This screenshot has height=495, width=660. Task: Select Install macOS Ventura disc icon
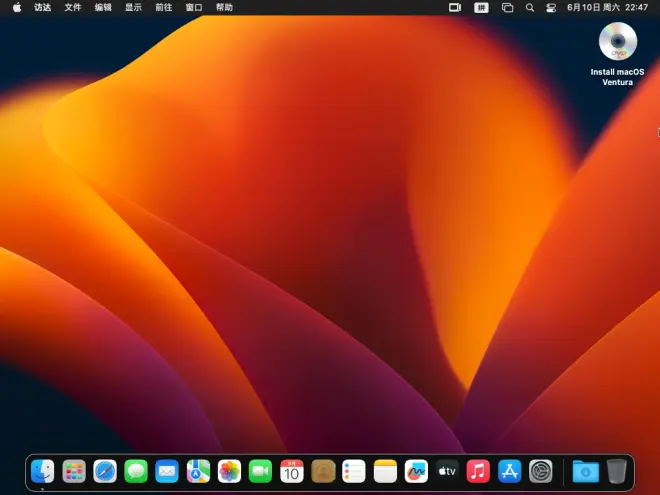[617, 41]
